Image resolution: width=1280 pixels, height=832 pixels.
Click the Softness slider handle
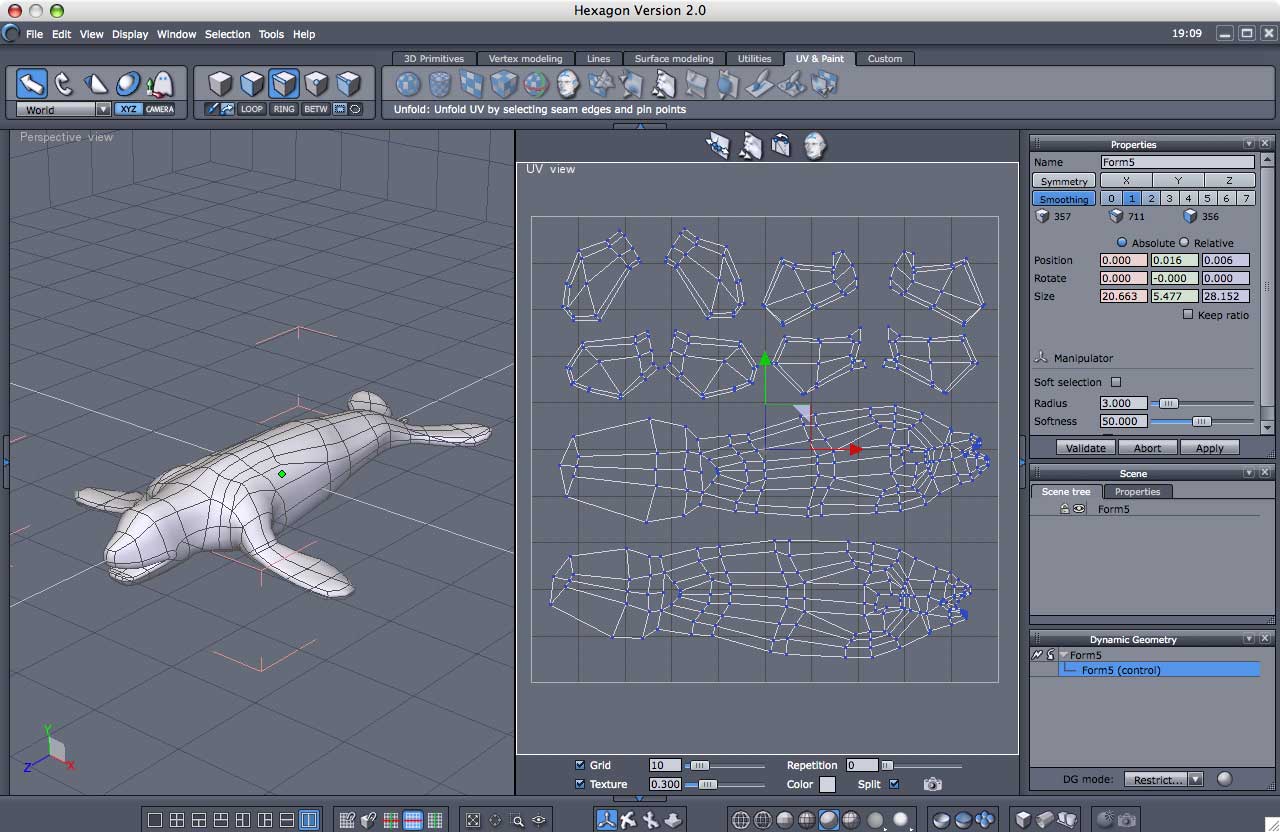click(x=1202, y=421)
